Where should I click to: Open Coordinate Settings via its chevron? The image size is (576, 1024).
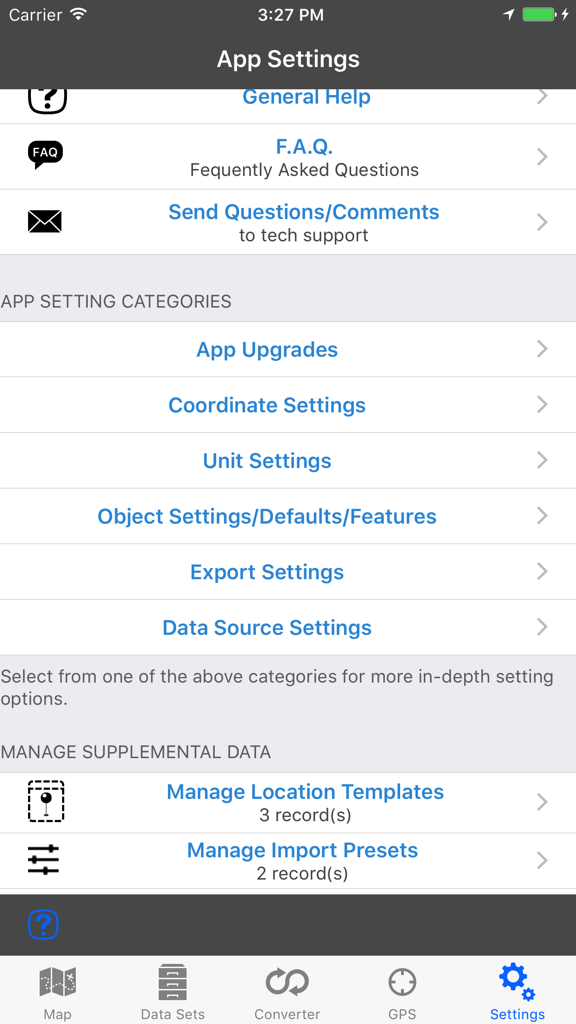coord(542,405)
